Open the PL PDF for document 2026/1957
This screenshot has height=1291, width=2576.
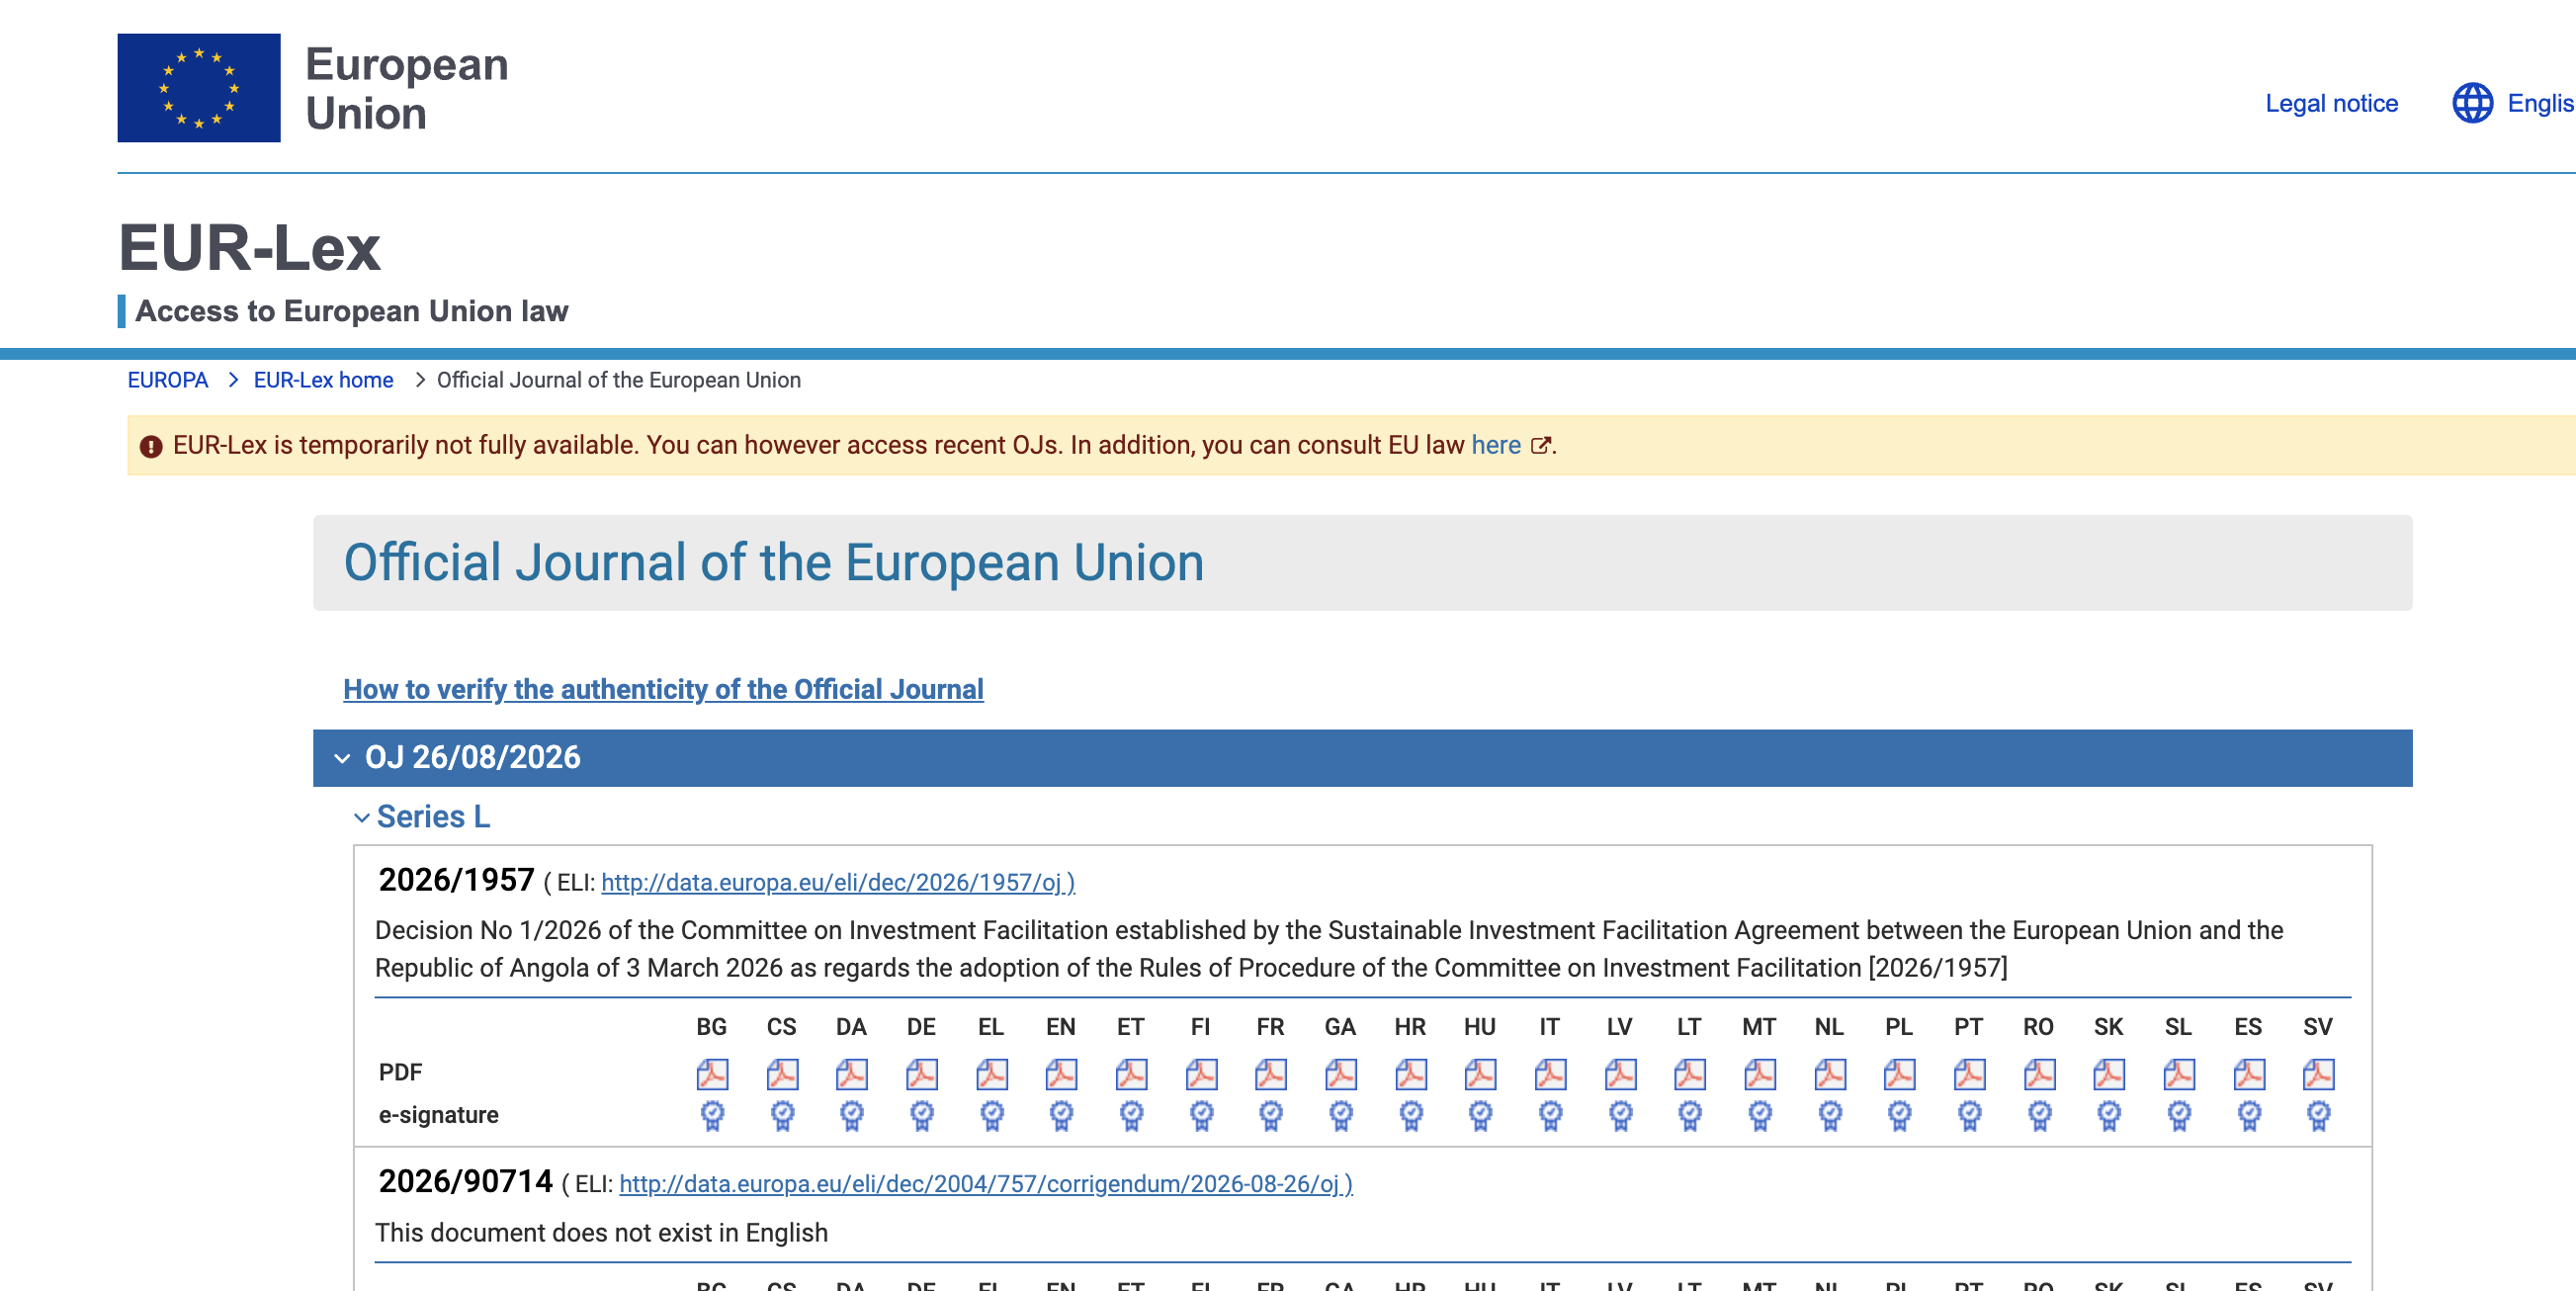pyautogui.click(x=1899, y=1074)
